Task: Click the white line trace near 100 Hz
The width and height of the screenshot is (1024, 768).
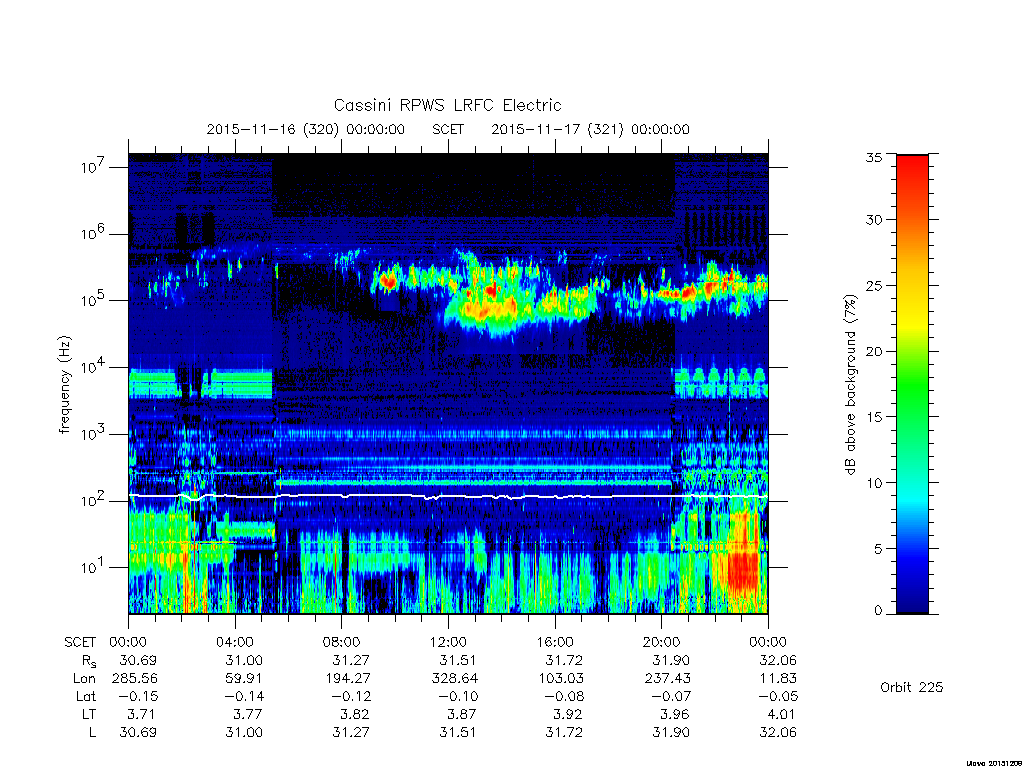Action: point(448,497)
